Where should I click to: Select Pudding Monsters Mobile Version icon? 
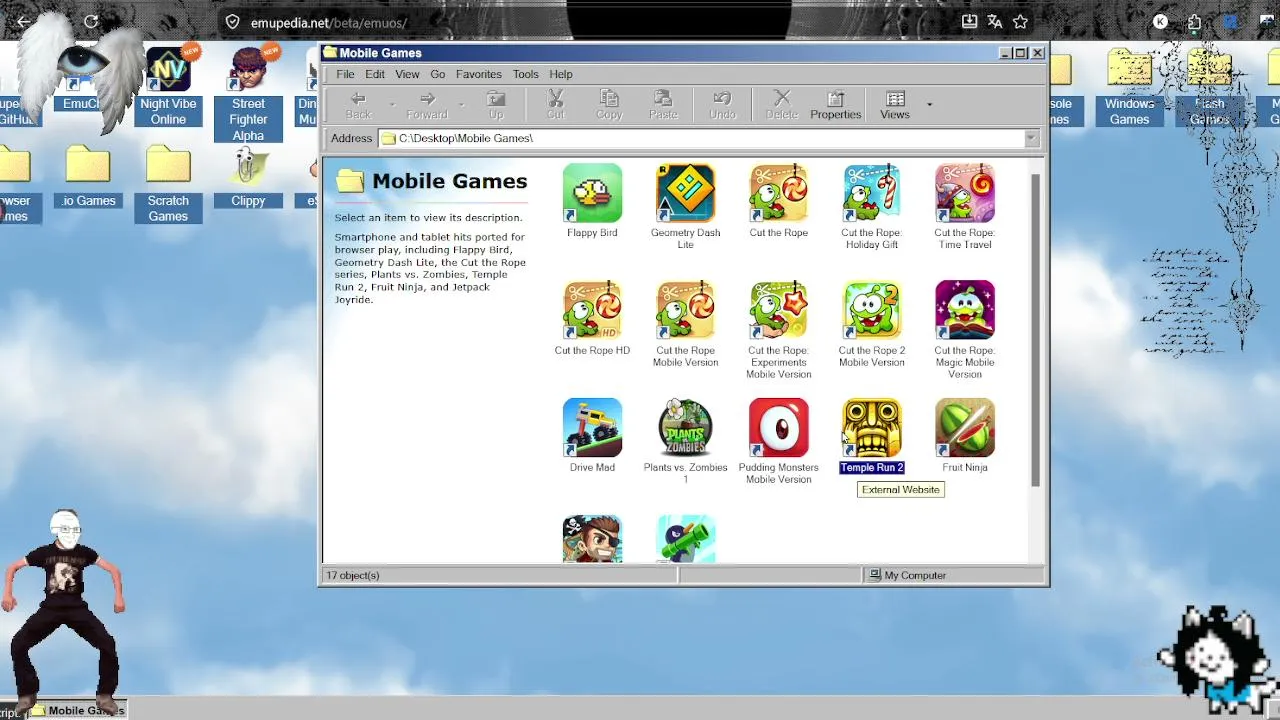pos(778,427)
